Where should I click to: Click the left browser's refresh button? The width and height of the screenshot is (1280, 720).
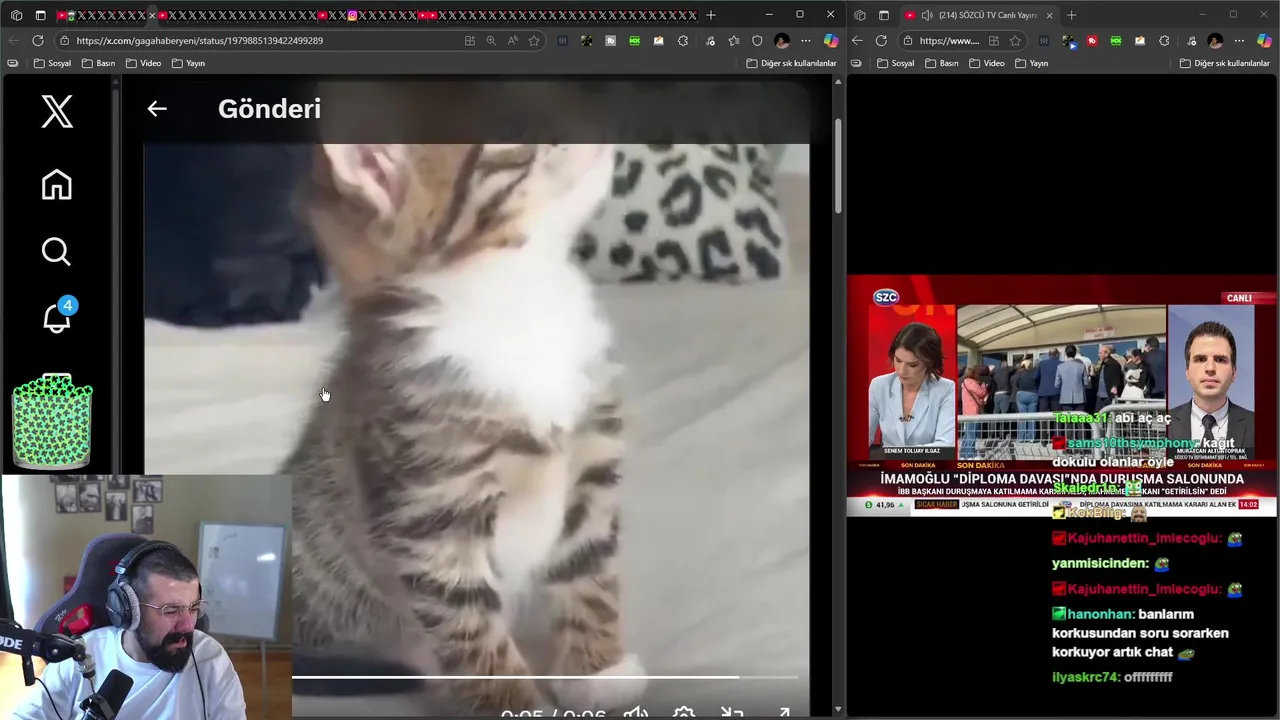click(38, 40)
